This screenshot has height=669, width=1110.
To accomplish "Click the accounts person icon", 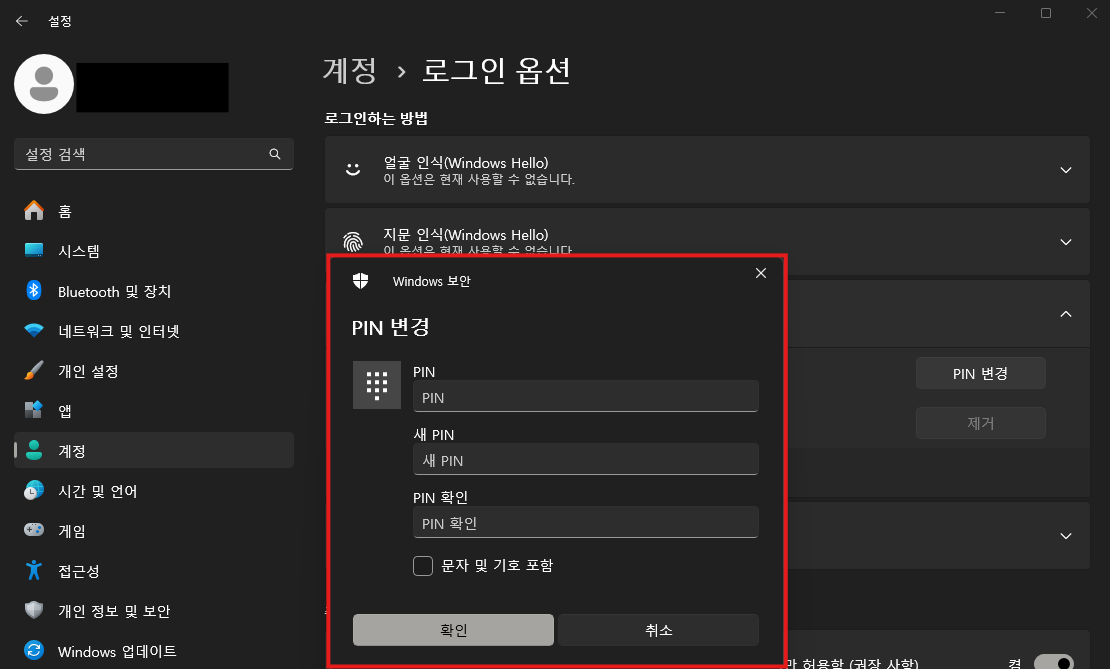I will click(33, 450).
